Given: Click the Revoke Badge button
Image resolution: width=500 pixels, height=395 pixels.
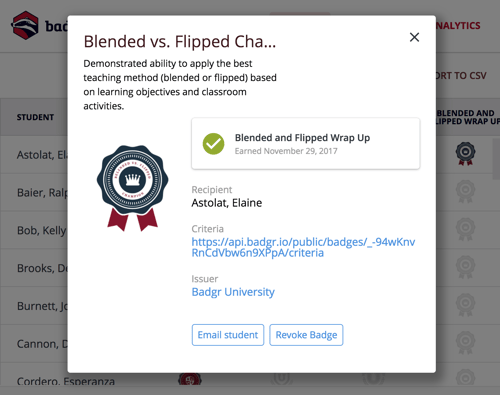Looking at the screenshot, I should tap(306, 335).
